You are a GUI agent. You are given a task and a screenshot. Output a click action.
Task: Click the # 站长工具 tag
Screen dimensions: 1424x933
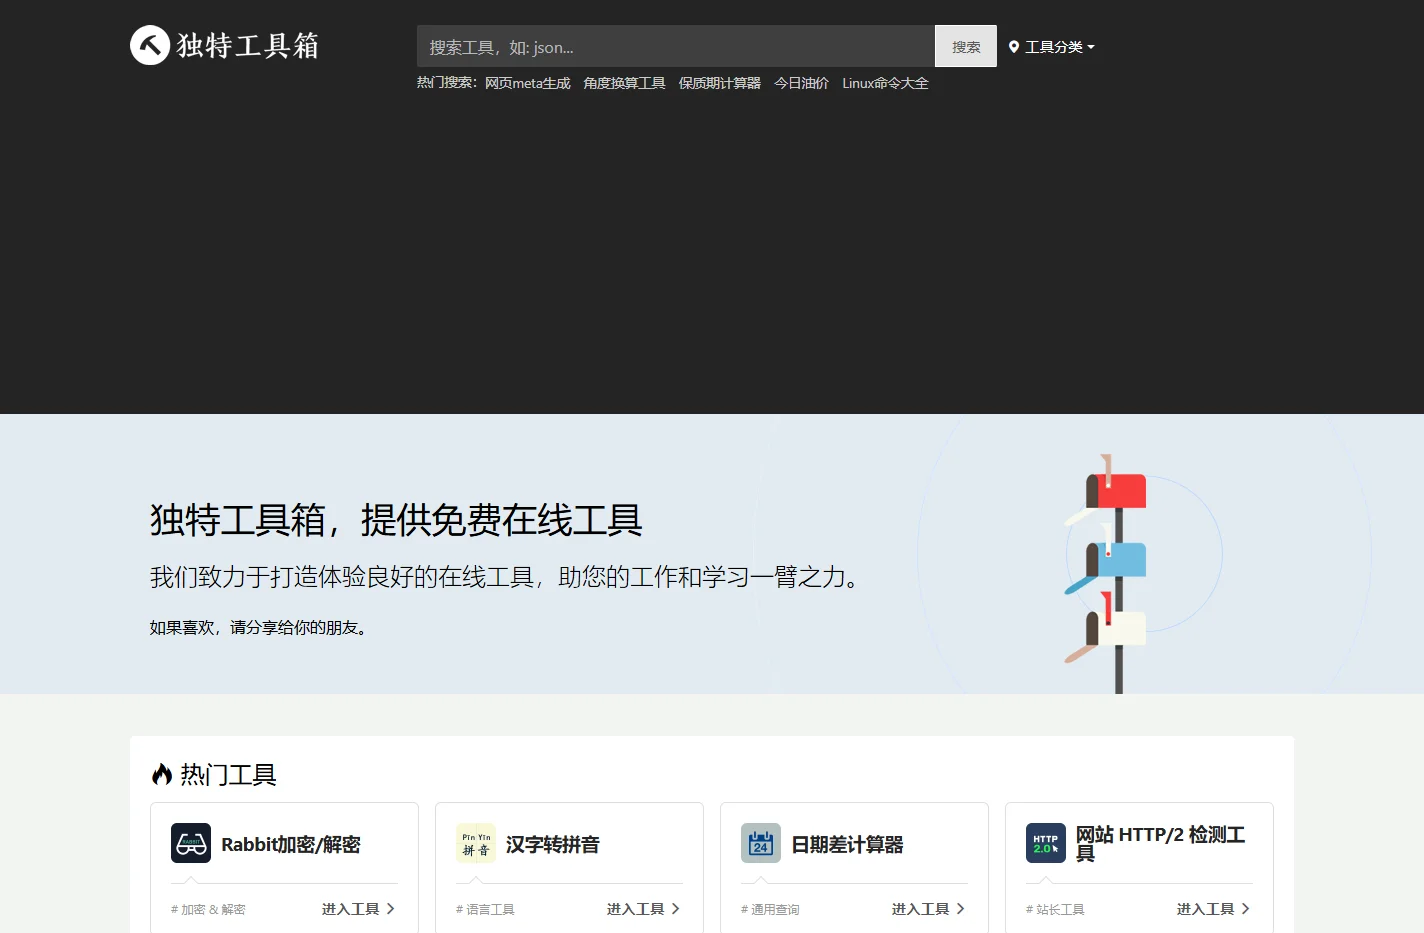pyautogui.click(x=1055, y=909)
